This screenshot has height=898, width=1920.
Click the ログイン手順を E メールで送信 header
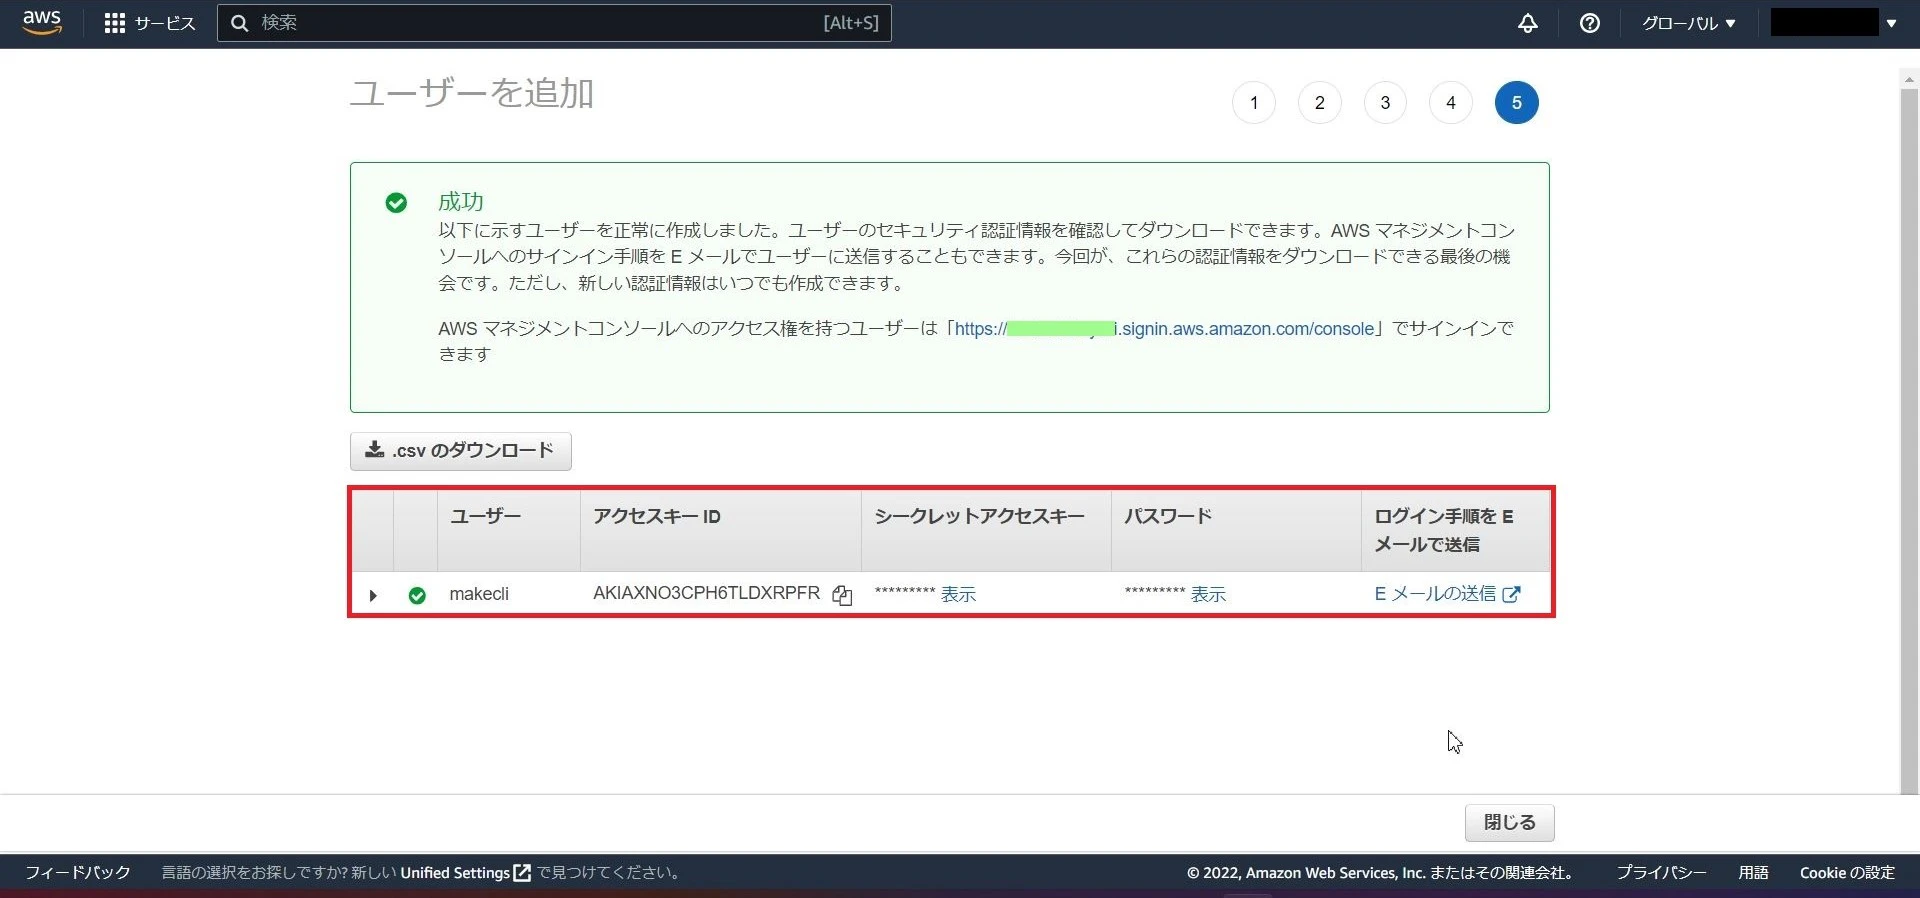click(x=1444, y=531)
